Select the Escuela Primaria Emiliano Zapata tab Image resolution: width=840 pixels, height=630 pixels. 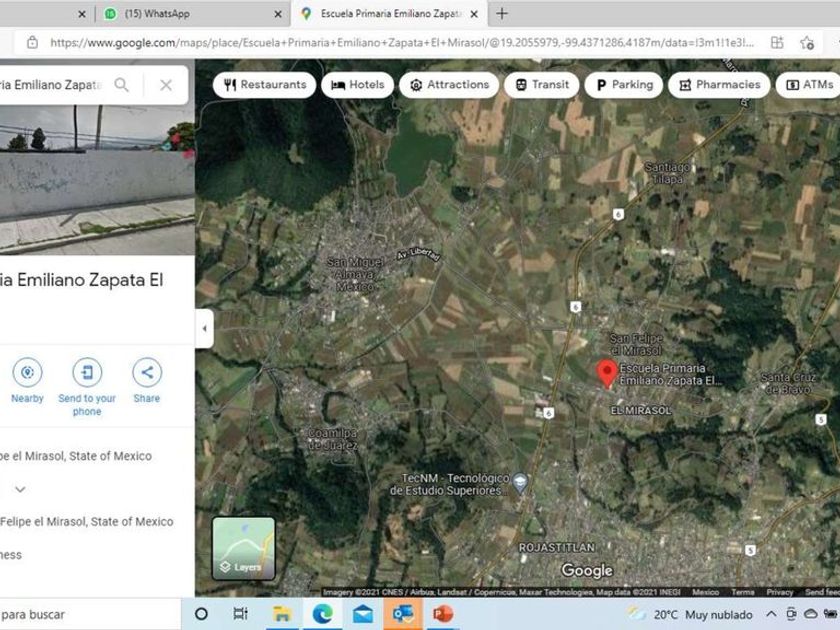[x=389, y=14]
